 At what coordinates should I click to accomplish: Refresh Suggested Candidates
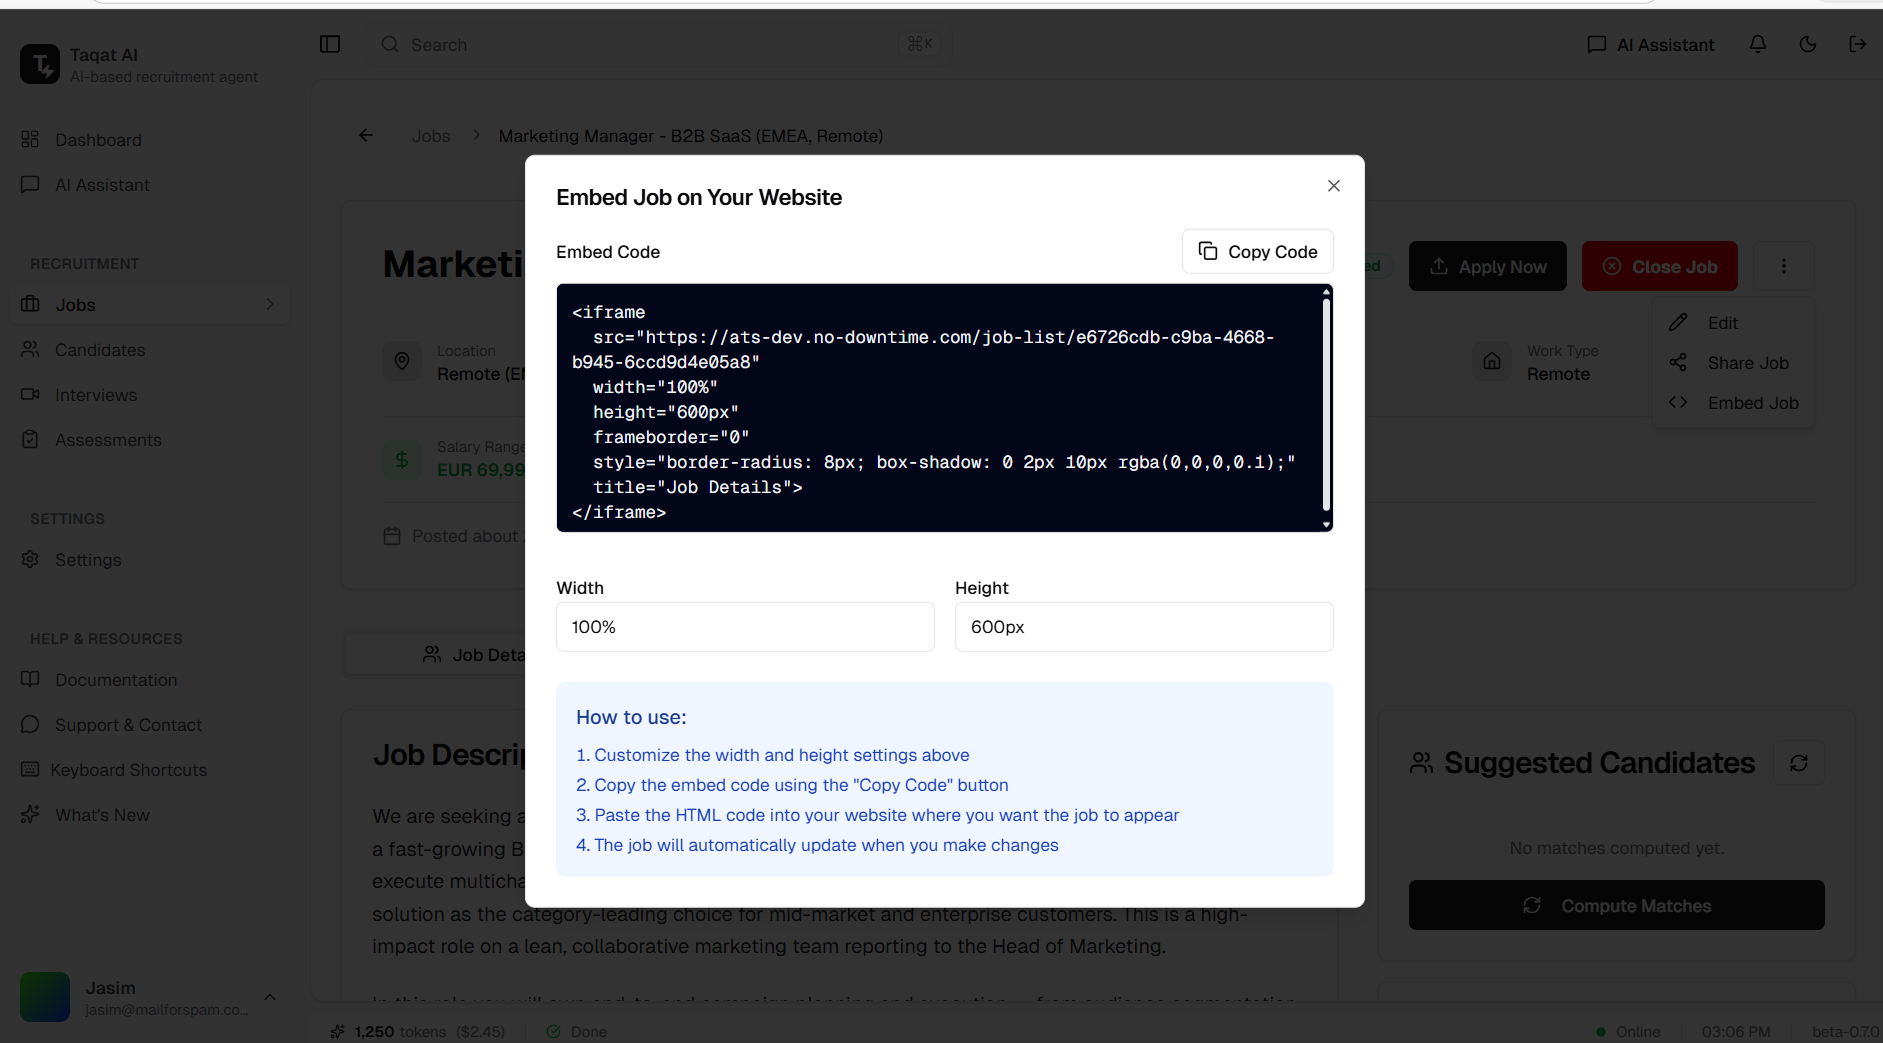pyautogui.click(x=1798, y=762)
